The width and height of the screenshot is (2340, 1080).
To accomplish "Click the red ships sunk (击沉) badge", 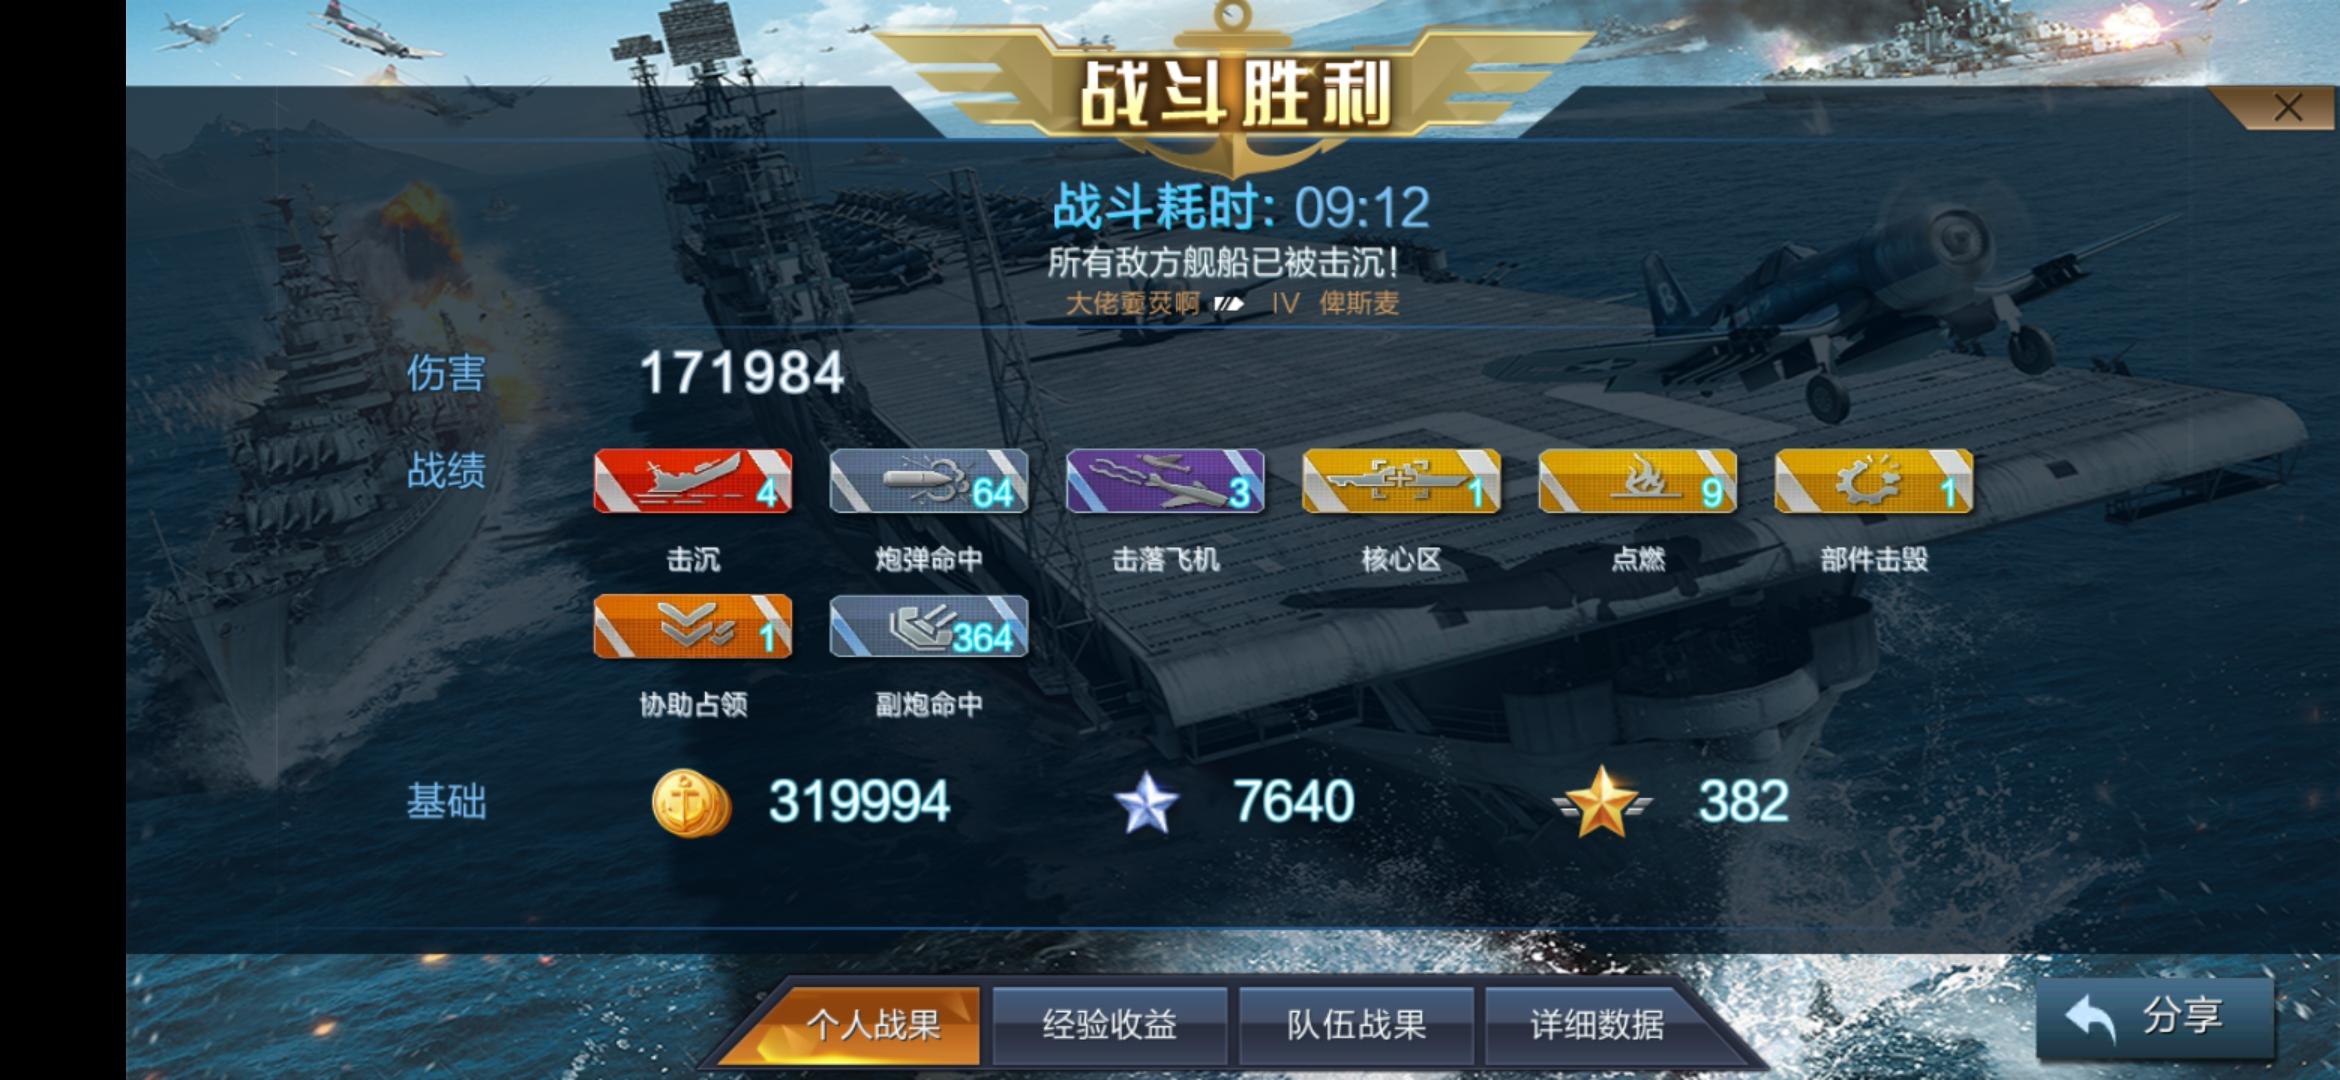I will (x=692, y=481).
